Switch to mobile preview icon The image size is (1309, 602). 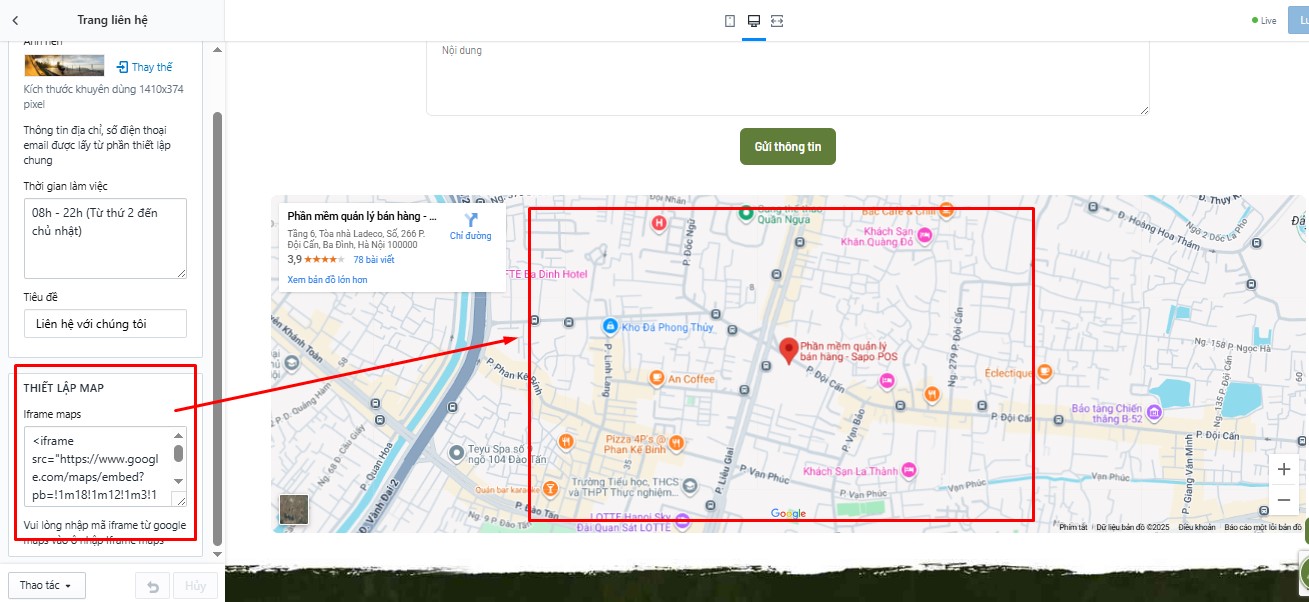click(x=730, y=21)
